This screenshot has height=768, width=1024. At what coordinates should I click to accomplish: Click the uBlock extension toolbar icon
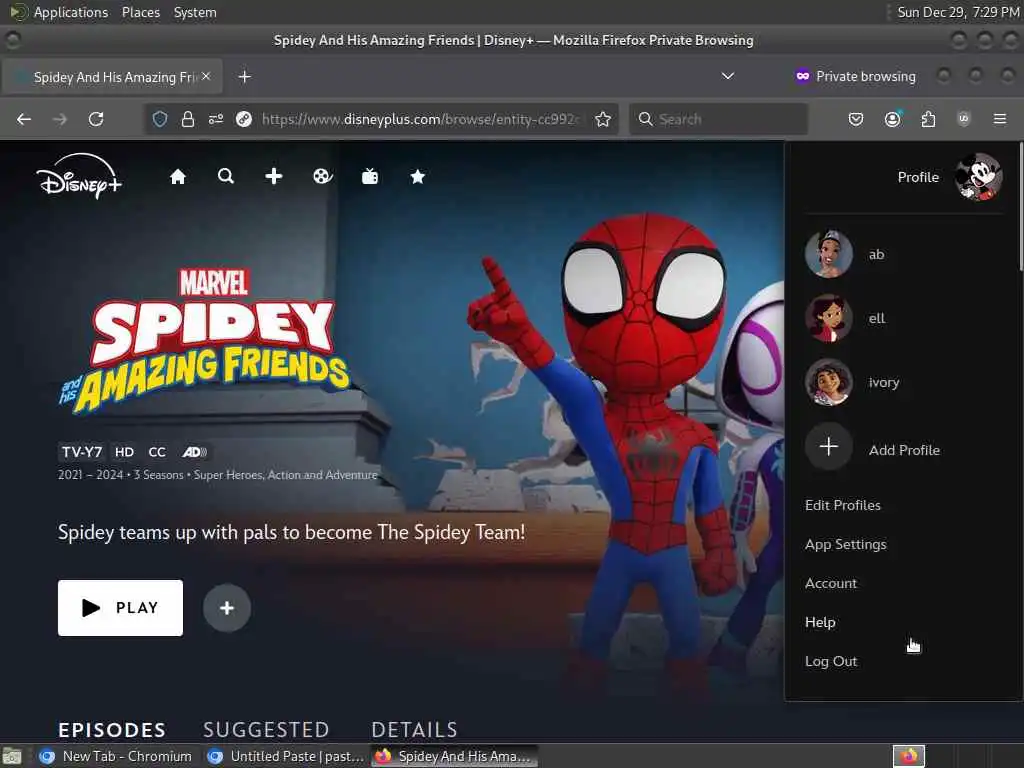[x=964, y=119]
